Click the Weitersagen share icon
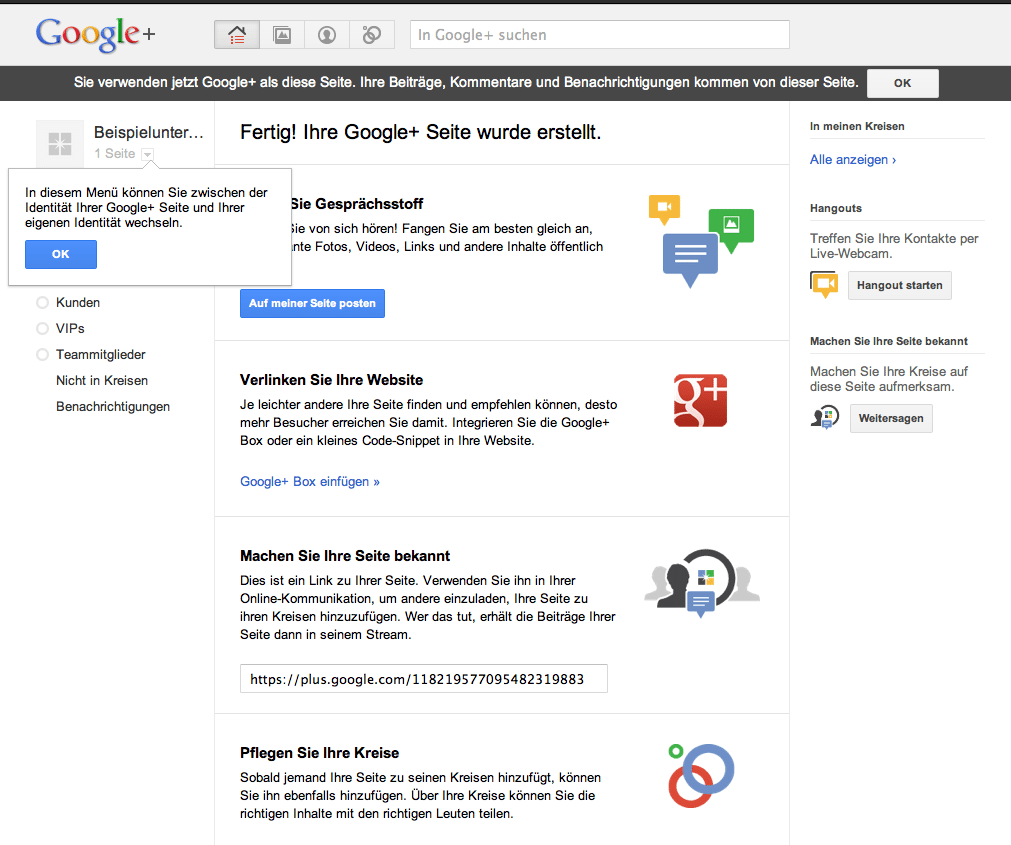Viewport: 1011px width, 845px height. coord(825,418)
